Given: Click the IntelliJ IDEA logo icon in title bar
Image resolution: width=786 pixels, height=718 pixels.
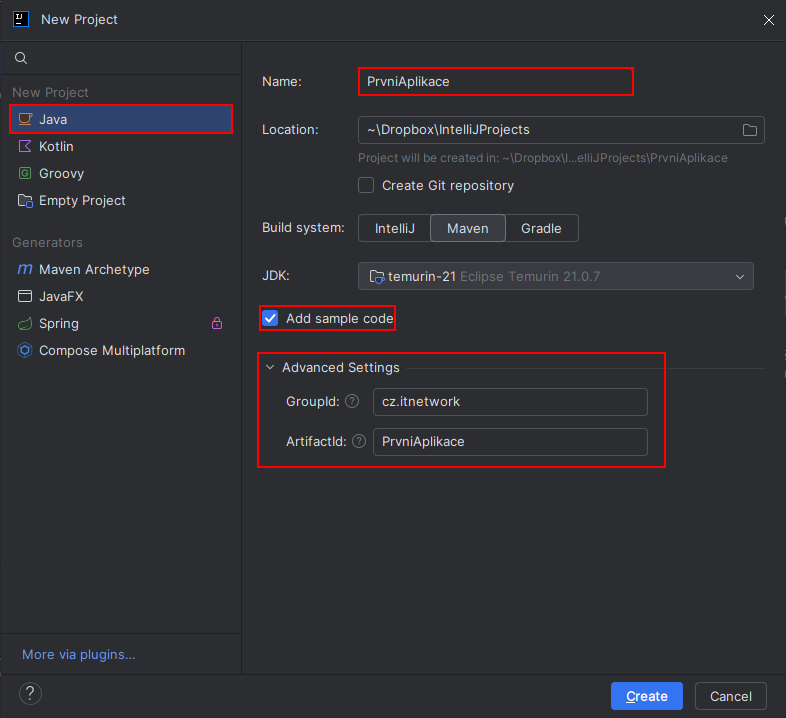Looking at the screenshot, I should click(21, 20).
